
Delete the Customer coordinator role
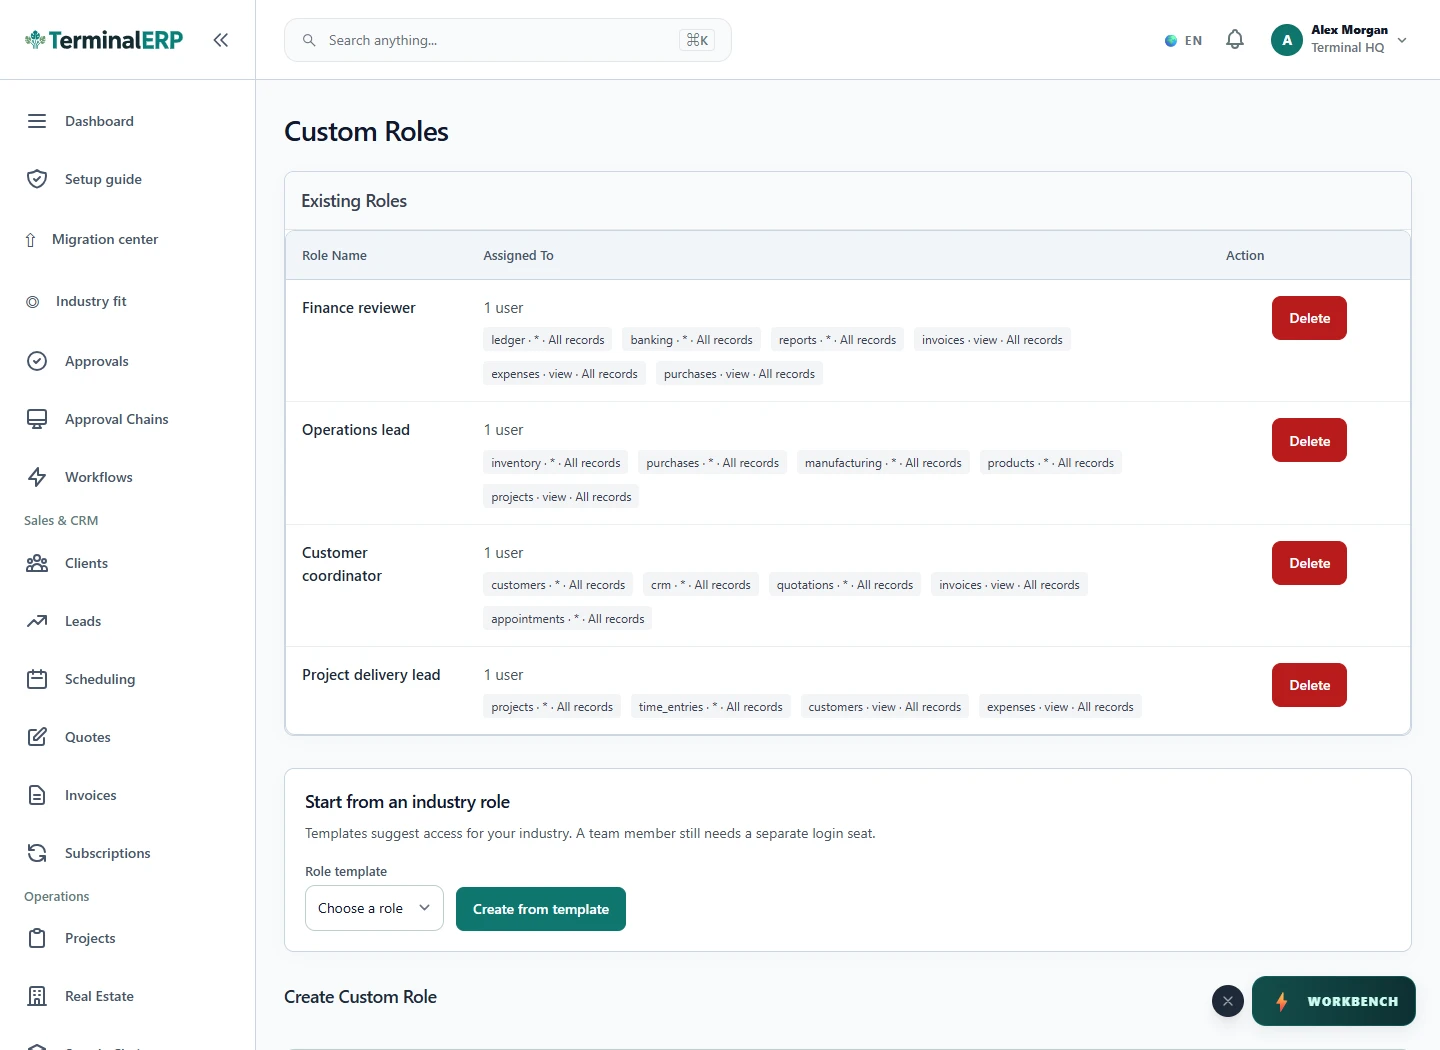1309,563
